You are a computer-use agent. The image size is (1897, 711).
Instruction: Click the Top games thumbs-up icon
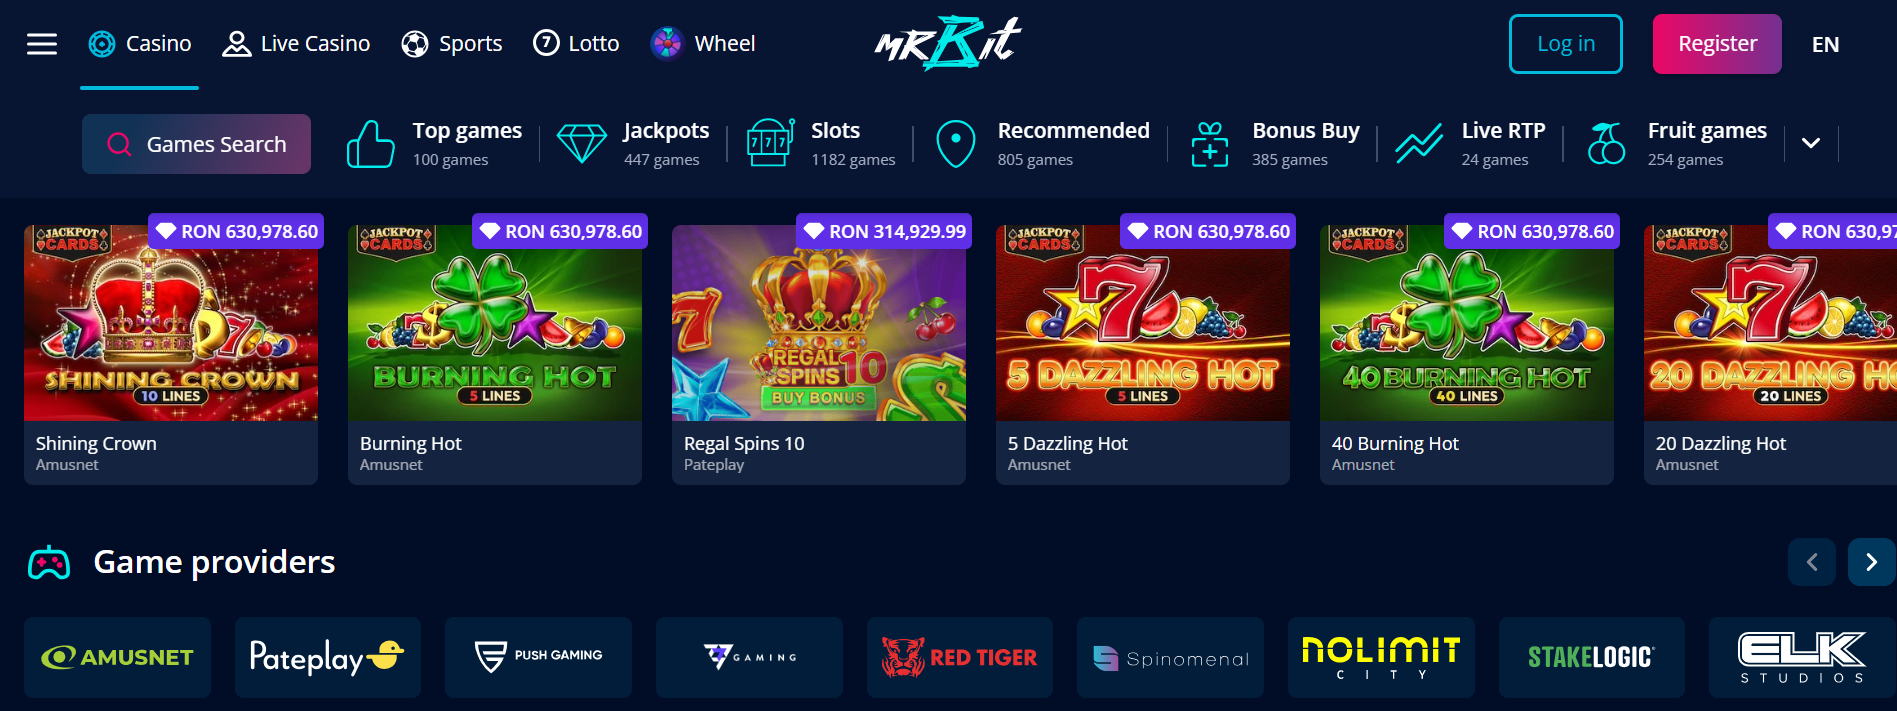coord(370,144)
